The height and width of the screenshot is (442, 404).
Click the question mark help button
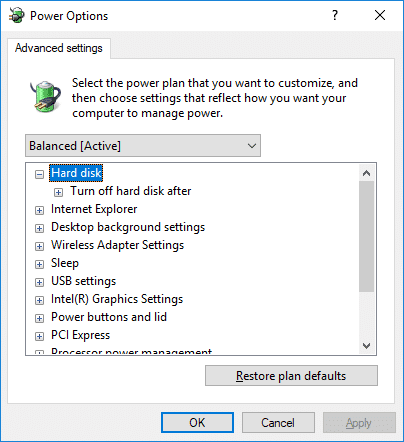coord(335,15)
